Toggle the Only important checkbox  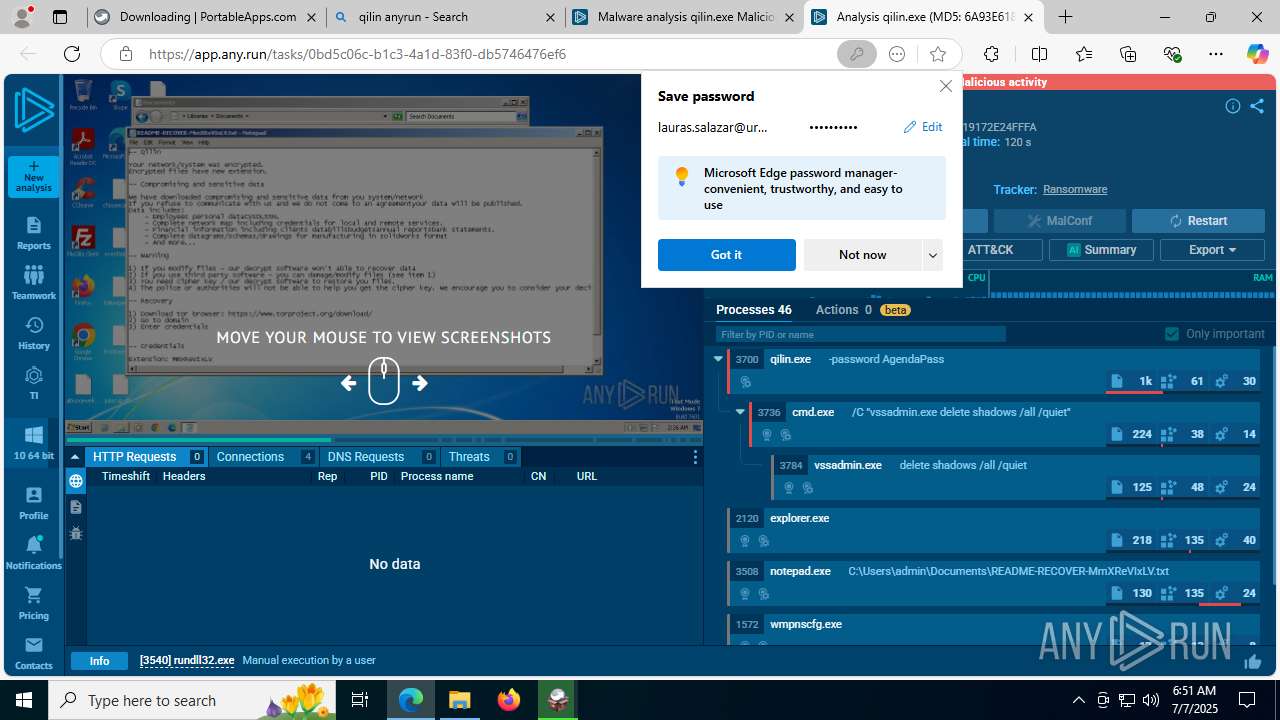coord(1172,334)
